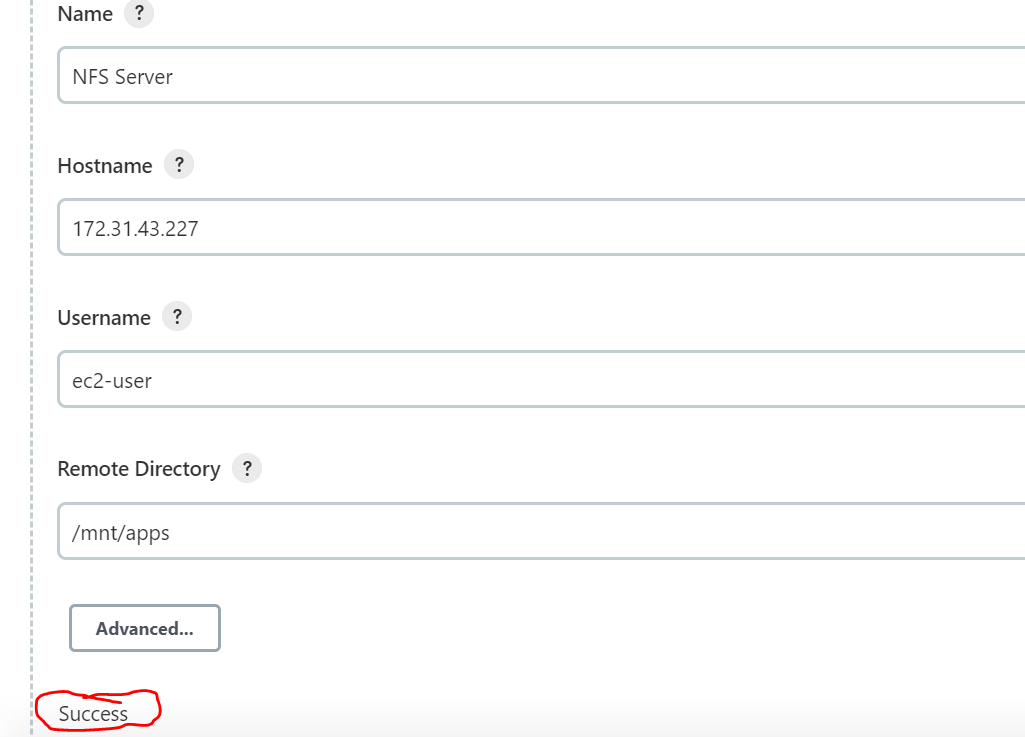The width and height of the screenshot is (1025, 737).
Task: Click the circled Success message
Action: coord(94,712)
